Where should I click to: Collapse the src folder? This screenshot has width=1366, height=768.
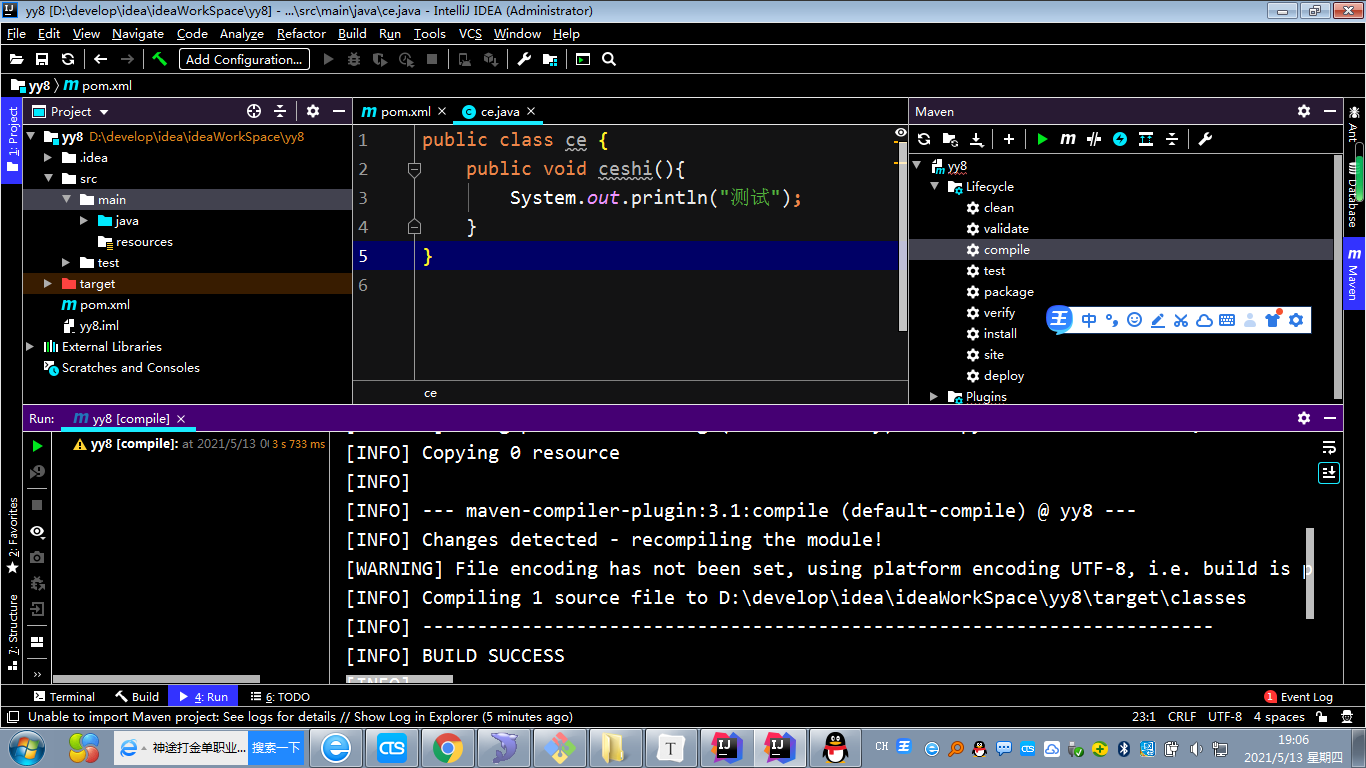coord(48,179)
